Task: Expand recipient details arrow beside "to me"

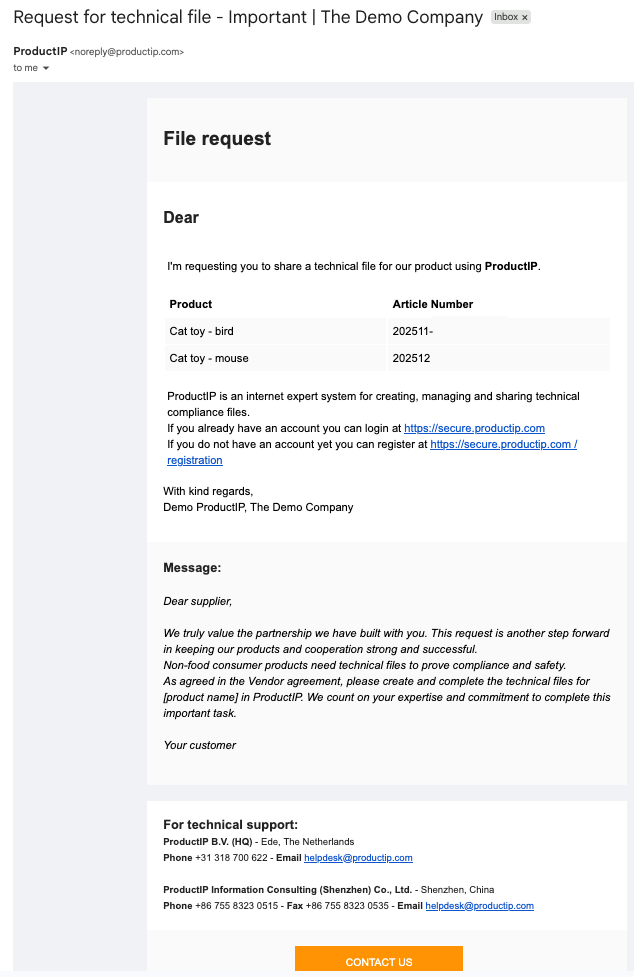Action: [46, 68]
